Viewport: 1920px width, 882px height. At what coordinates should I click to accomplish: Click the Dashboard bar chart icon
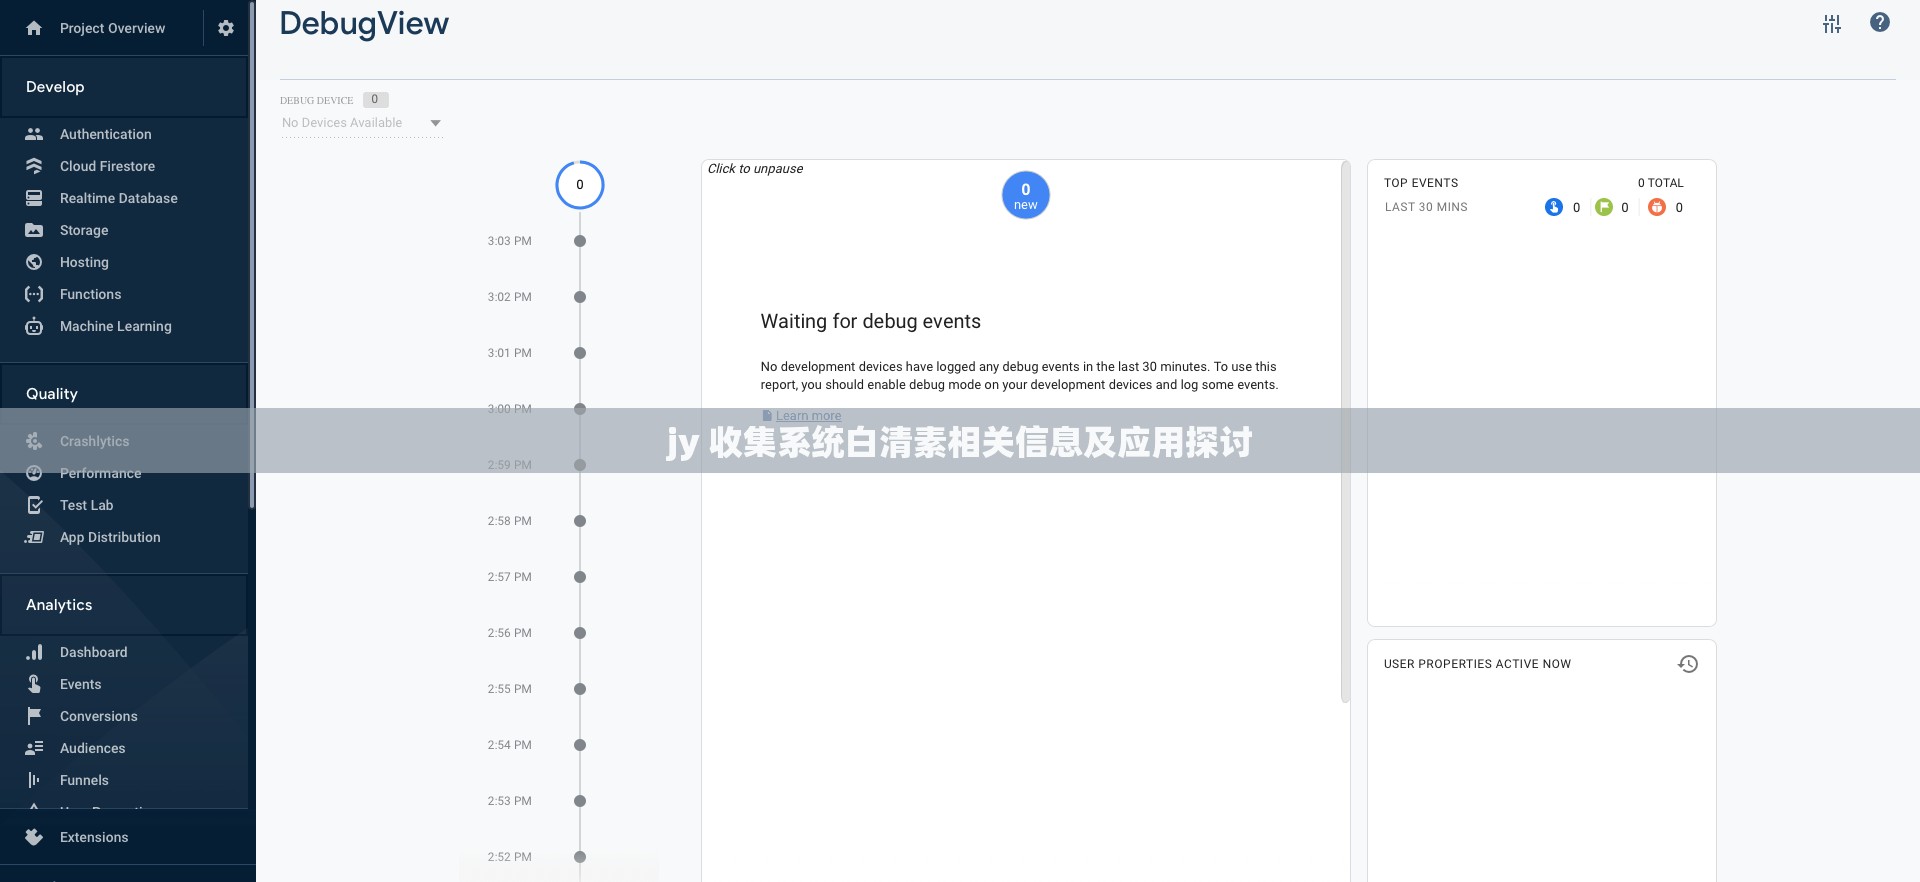(x=34, y=652)
